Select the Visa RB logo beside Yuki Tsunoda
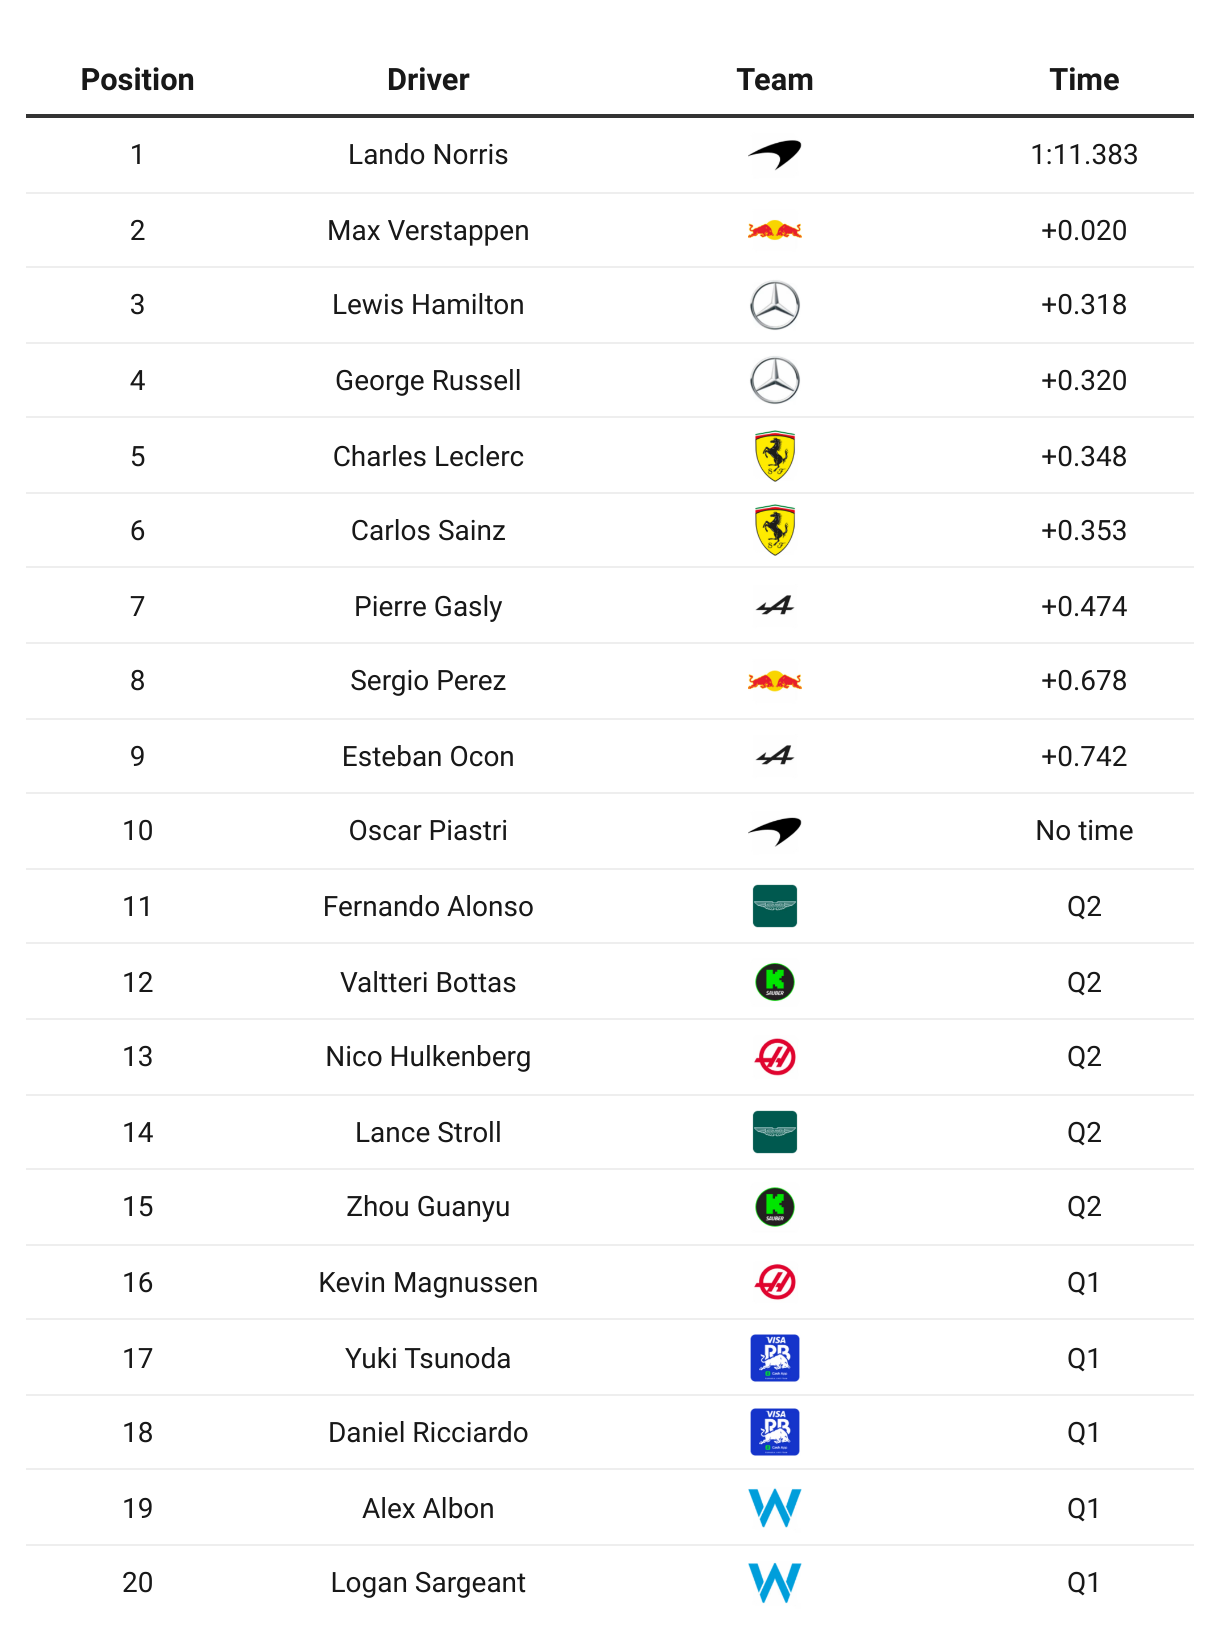Viewport: 1220px width, 1646px height. pyautogui.click(x=775, y=1358)
